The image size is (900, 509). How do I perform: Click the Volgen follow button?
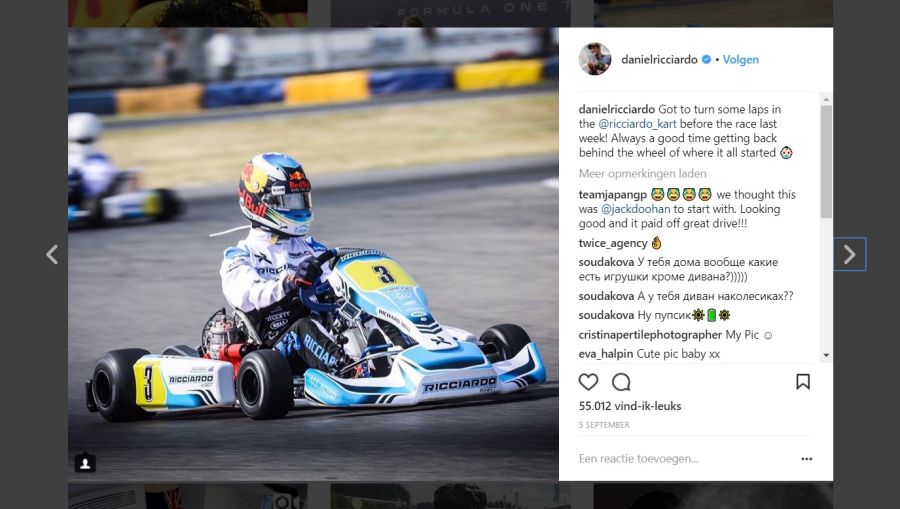pos(740,60)
